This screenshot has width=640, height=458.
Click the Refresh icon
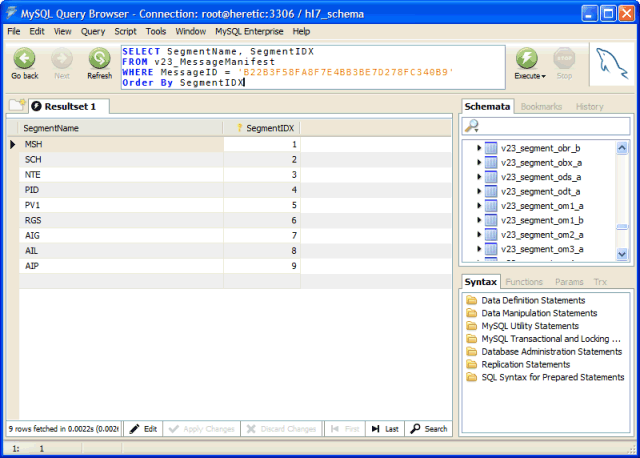coord(100,58)
